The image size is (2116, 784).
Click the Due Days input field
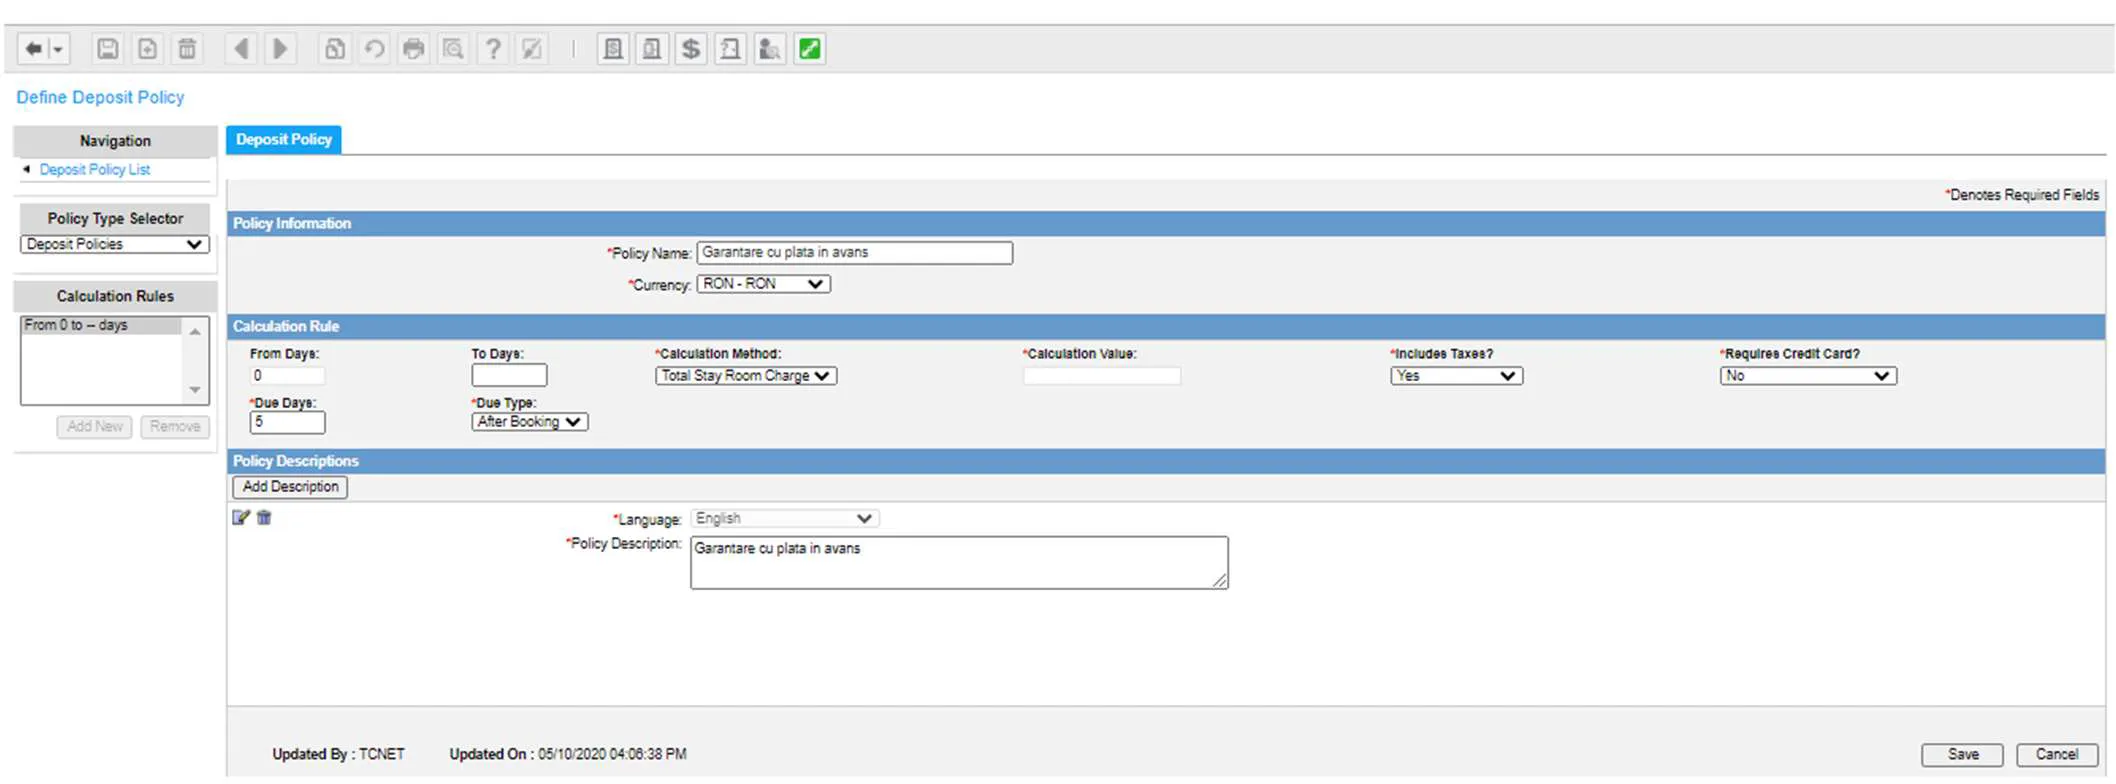coord(287,422)
